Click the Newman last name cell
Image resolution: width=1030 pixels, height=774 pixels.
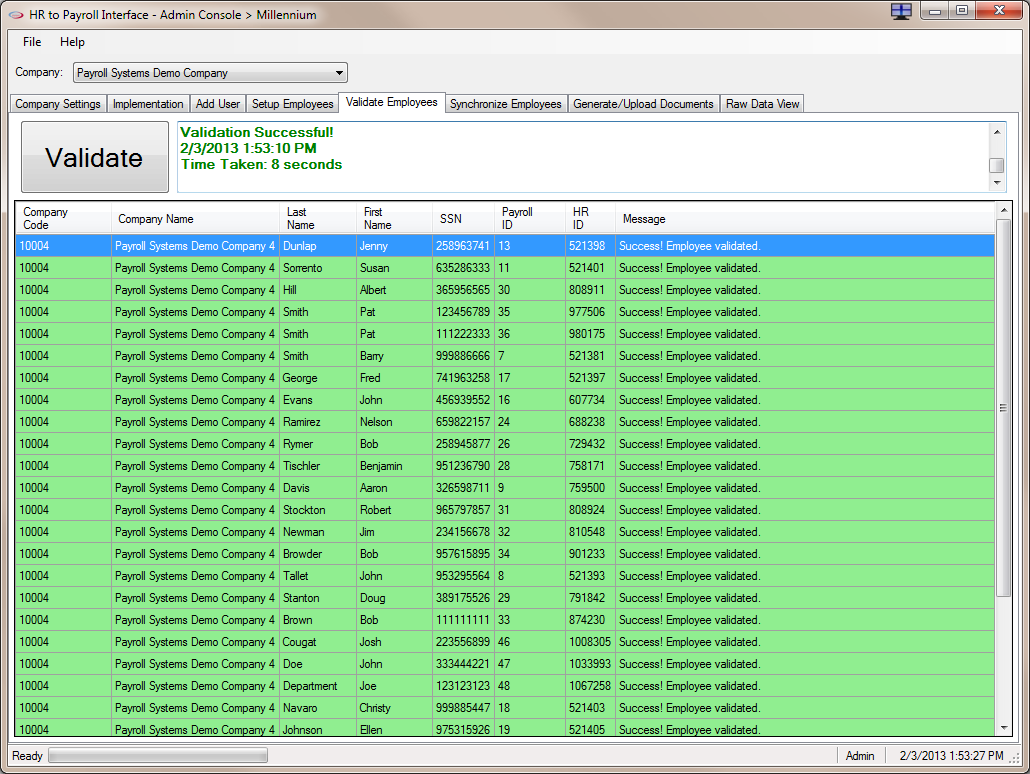tap(318, 532)
